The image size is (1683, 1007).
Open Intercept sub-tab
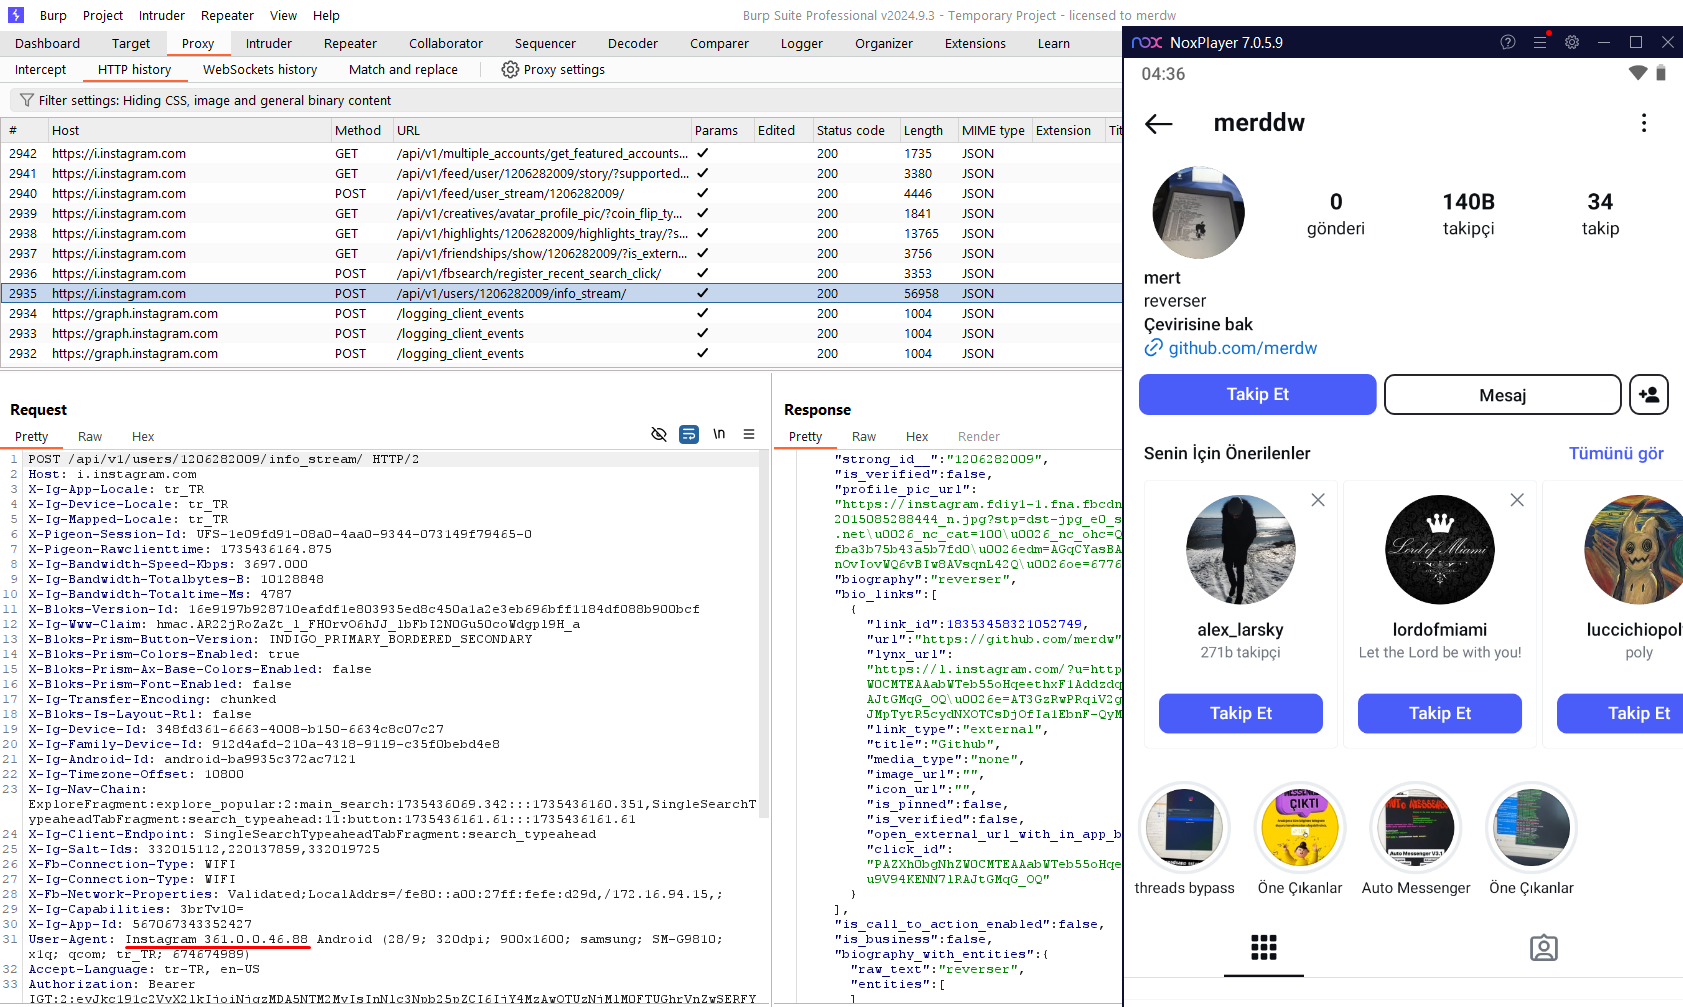tap(40, 69)
